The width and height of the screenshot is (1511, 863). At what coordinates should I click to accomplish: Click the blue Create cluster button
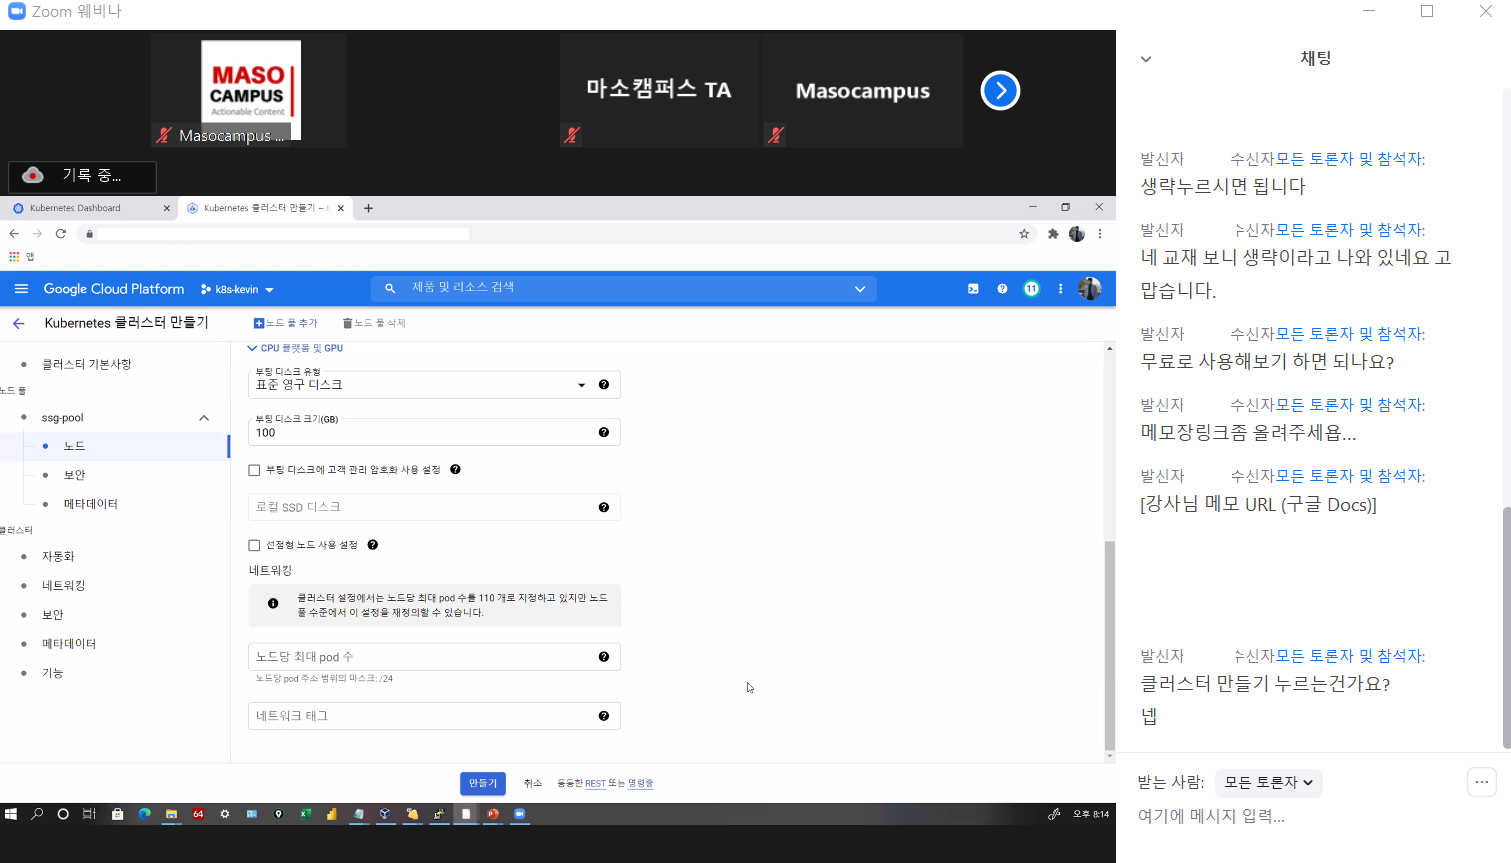tap(483, 783)
